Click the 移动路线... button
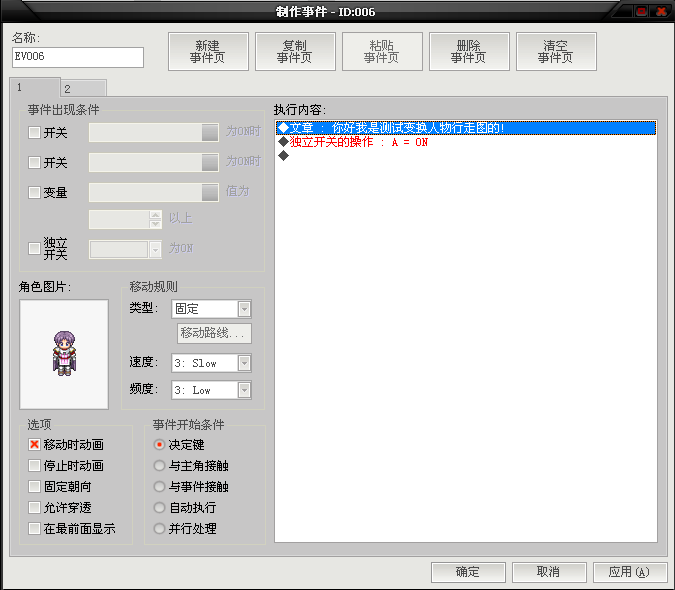Image resolution: width=675 pixels, height=590 pixels. [x=214, y=333]
